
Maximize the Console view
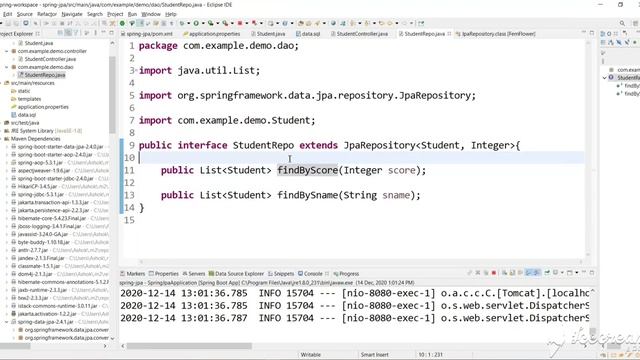point(591,273)
